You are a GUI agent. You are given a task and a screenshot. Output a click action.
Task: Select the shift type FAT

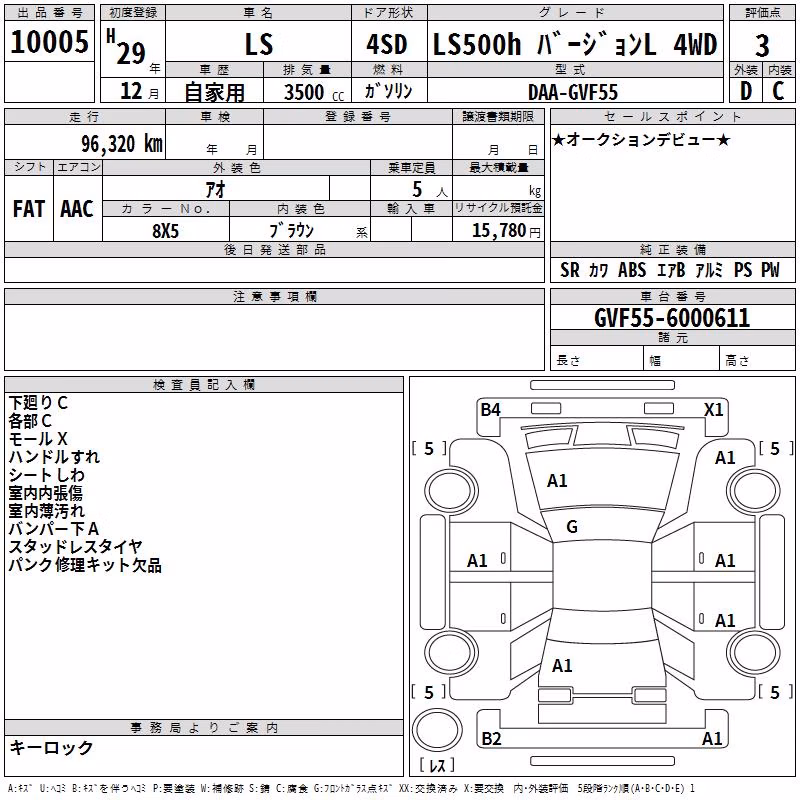point(29,209)
